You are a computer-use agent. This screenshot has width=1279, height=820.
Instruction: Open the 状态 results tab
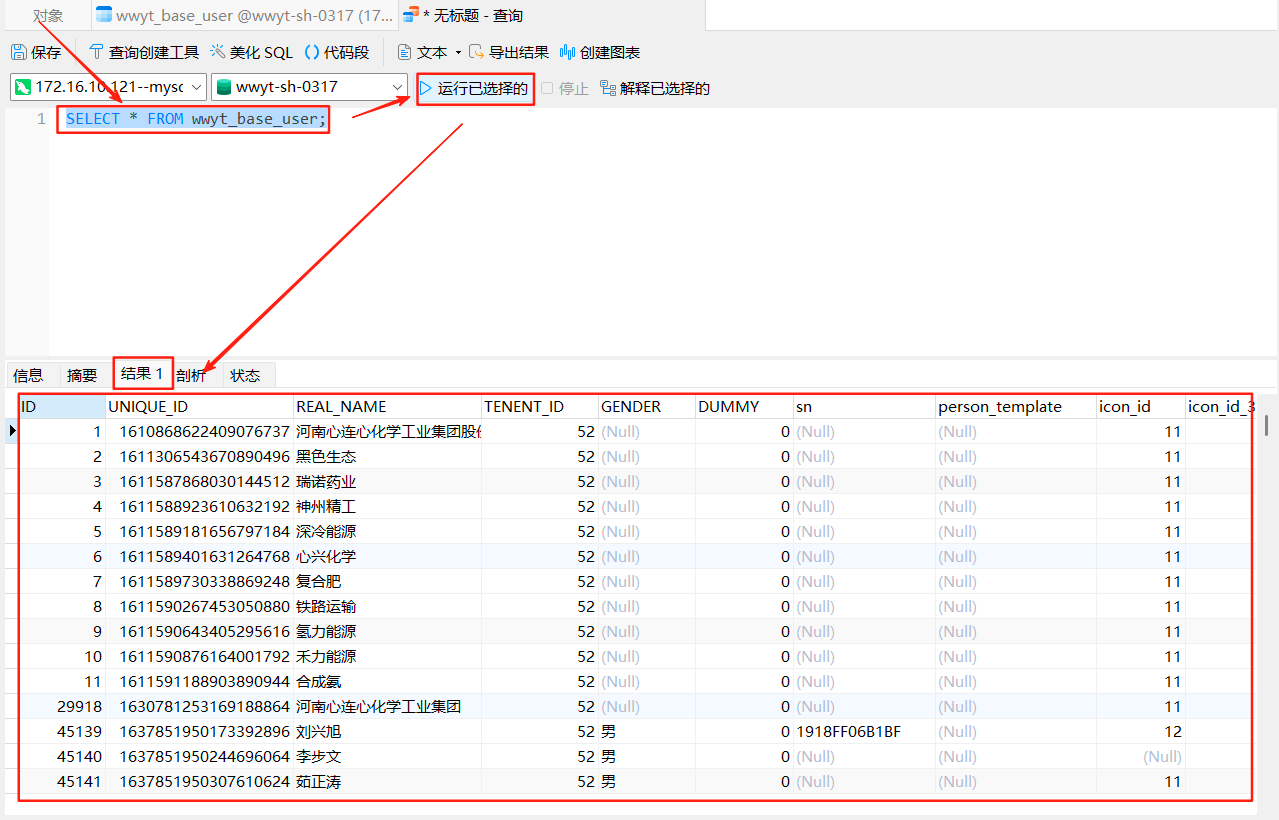(245, 375)
